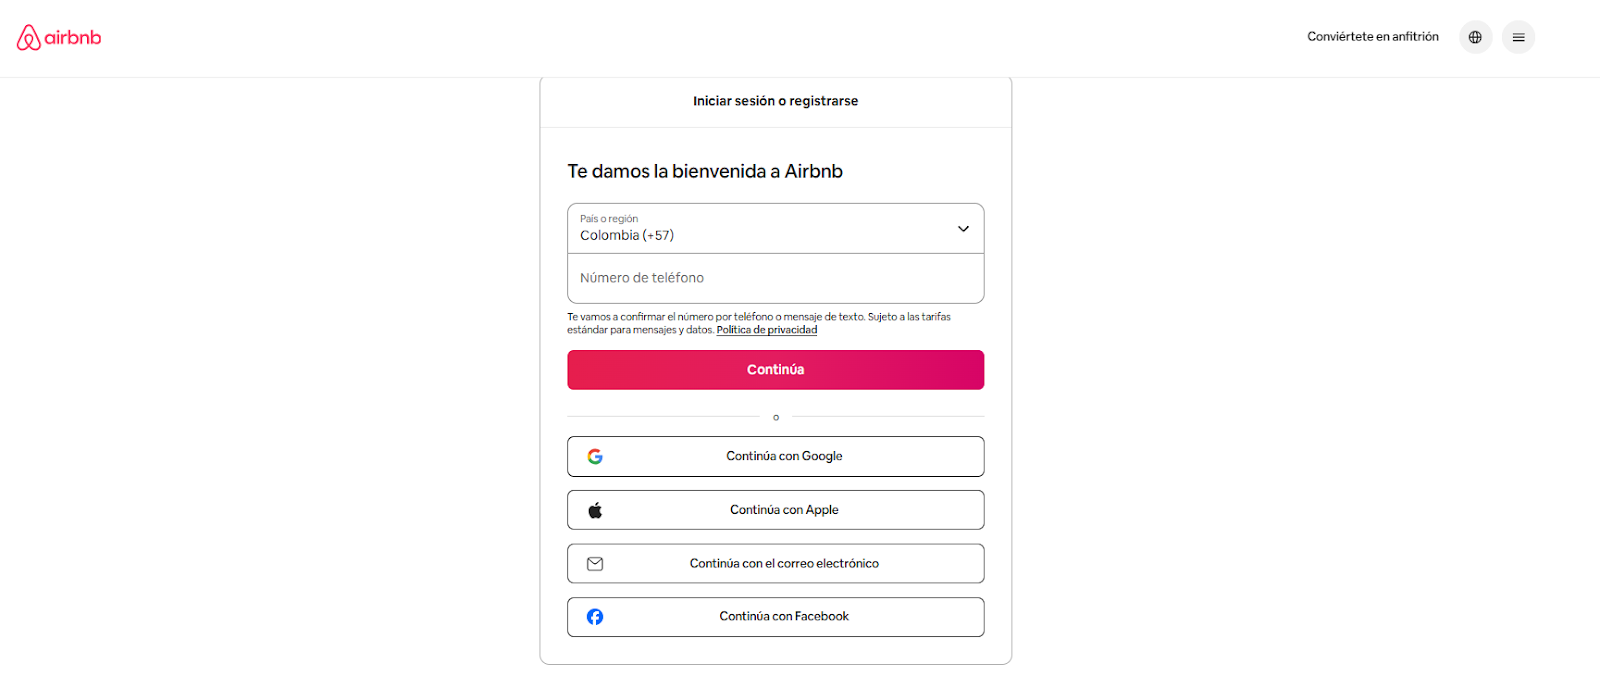Click the envelope email icon
The height and width of the screenshot is (676, 1600).
595,564
